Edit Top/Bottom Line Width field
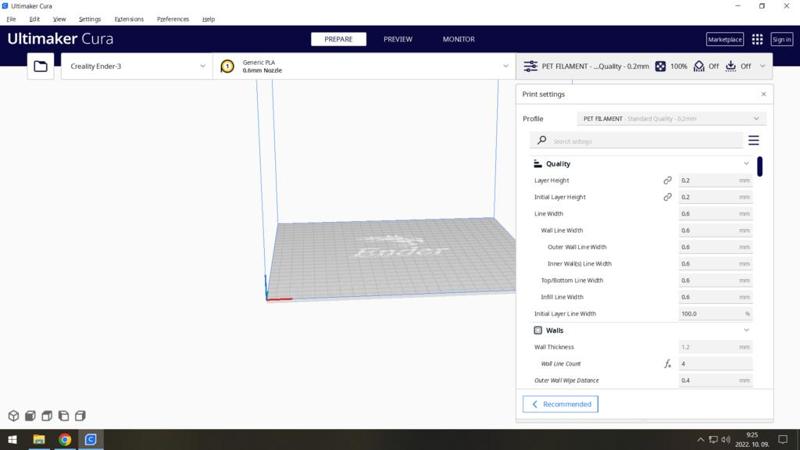The height and width of the screenshot is (450, 800). point(715,281)
